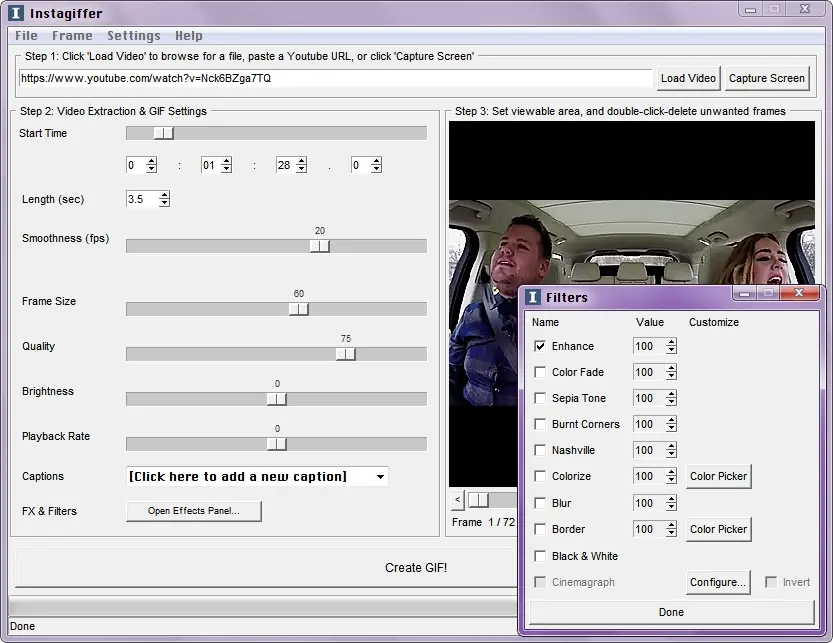Enable the Border filter checkbox
833x643 pixels.
click(x=540, y=529)
